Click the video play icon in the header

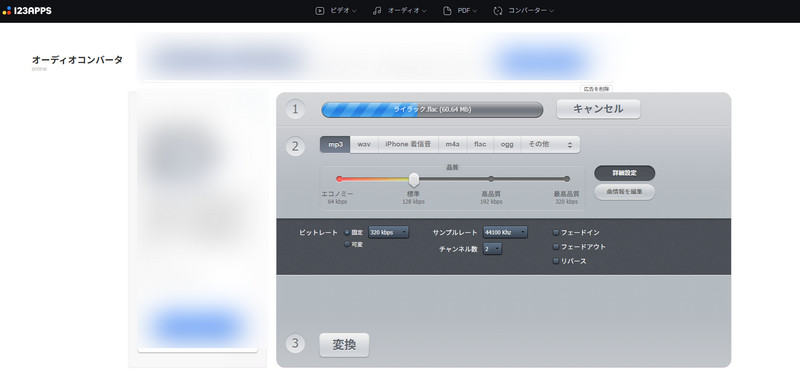point(320,10)
